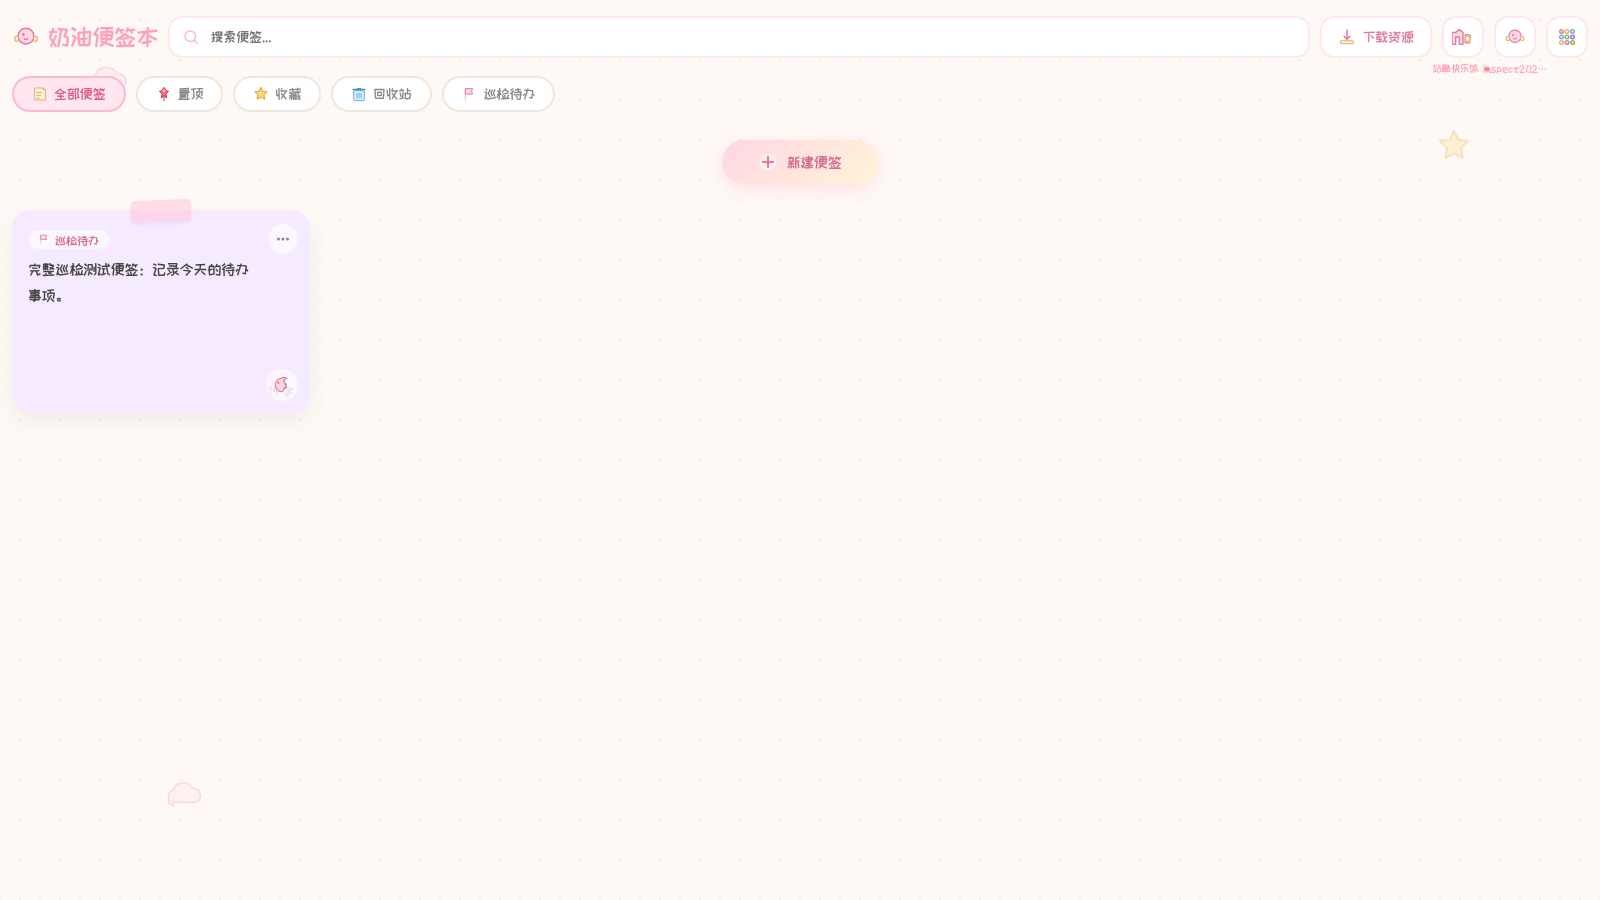The height and width of the screenshot is (900, 1600).
Task: Click the 巡检待办 tag on the note card
Action: coord(69,240)
